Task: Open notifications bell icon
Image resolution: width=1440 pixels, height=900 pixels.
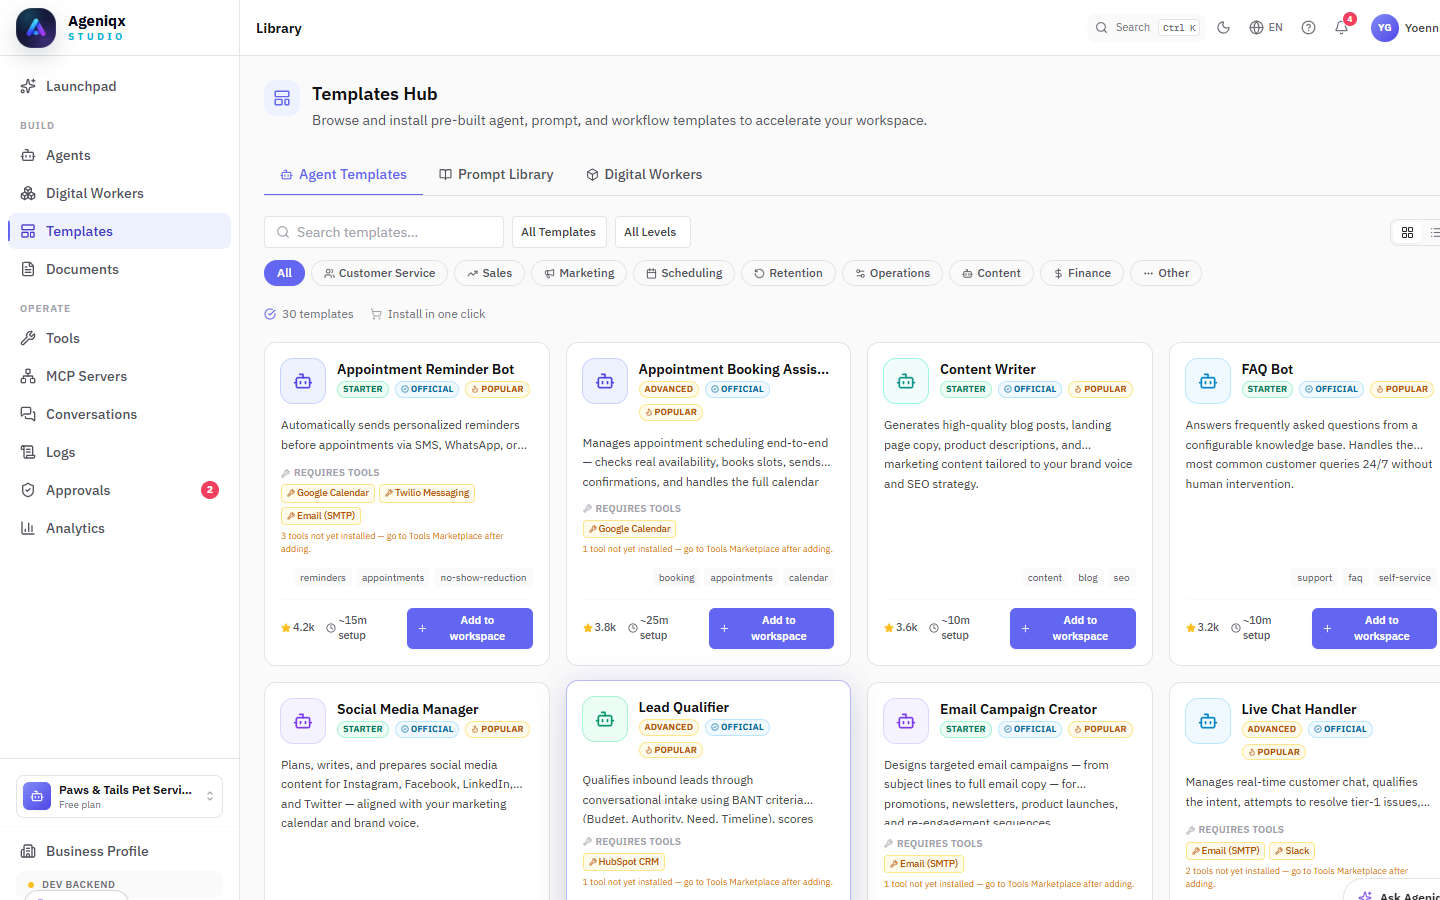Action: pos(1342,28)
